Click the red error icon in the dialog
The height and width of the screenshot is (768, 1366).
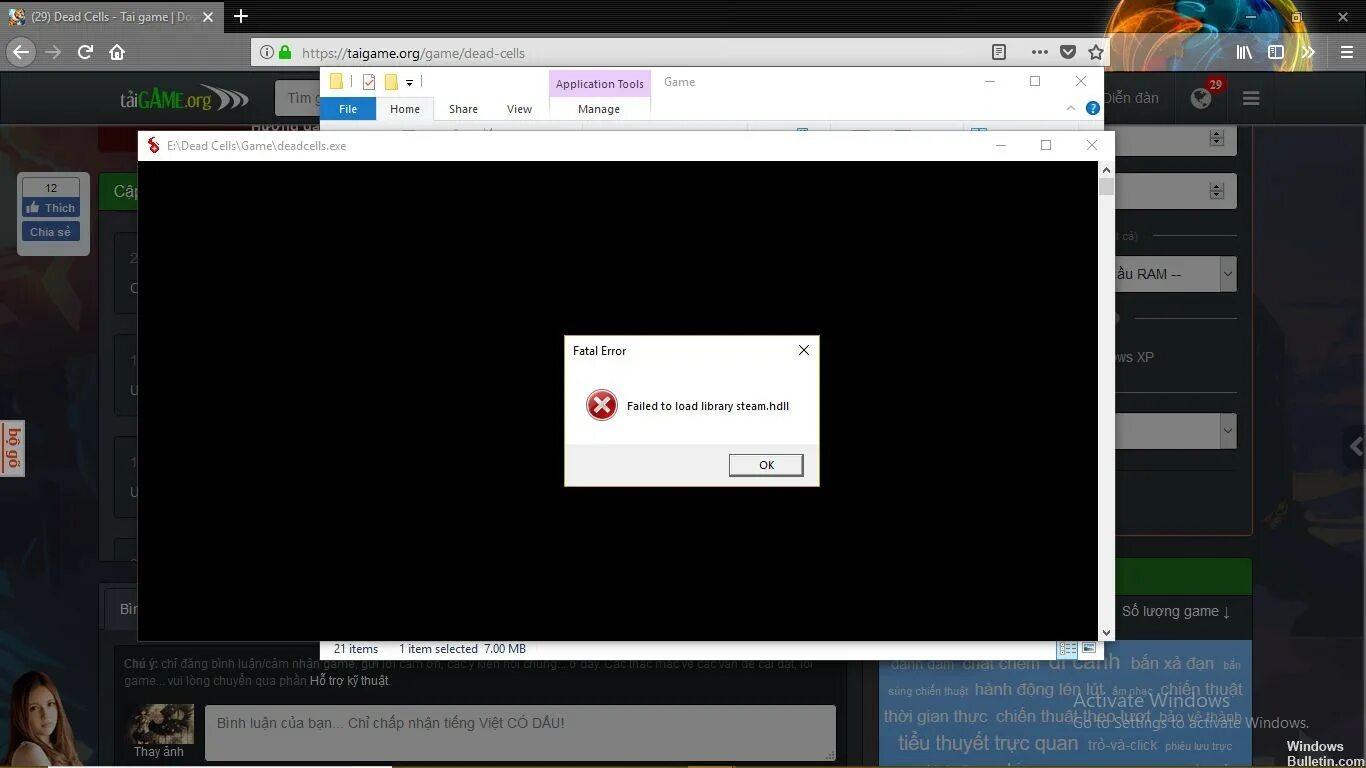(601, 405)
